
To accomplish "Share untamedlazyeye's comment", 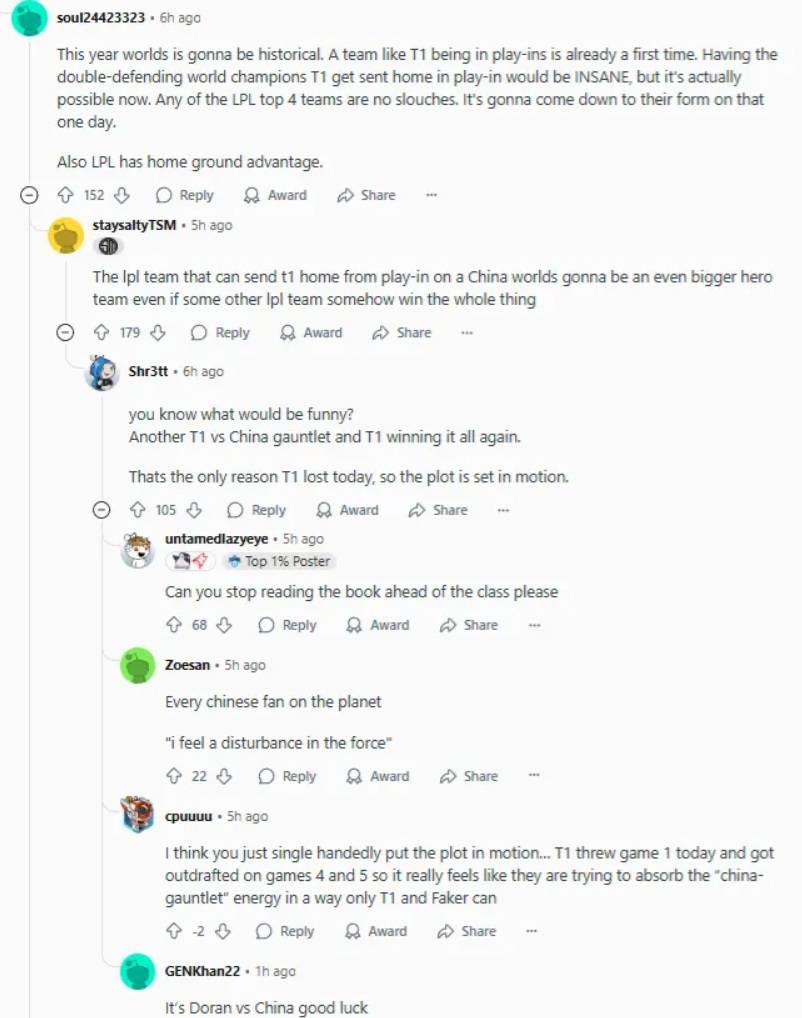I will point(468,625).
